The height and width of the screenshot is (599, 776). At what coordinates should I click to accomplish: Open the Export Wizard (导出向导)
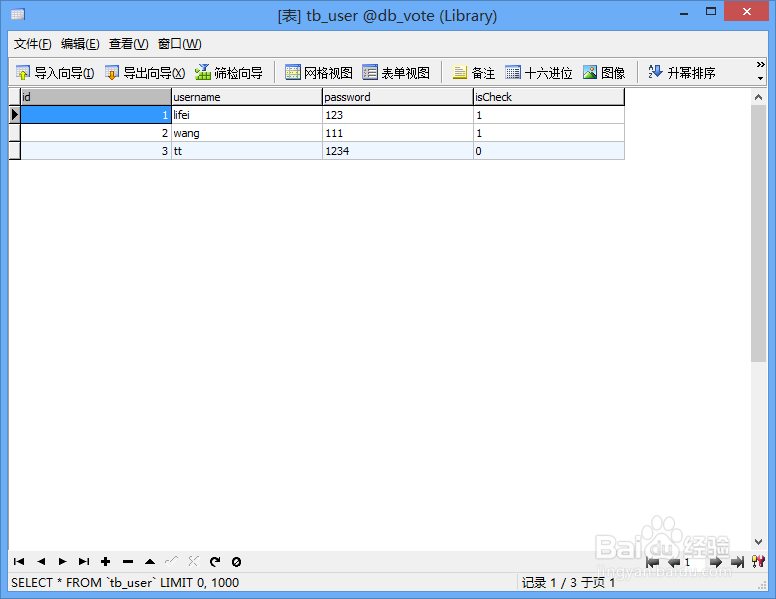pyautogui.click(x=145, y=73)
